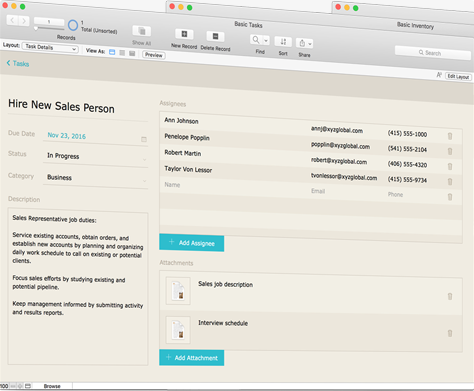Switch to Form view icon

112,52
